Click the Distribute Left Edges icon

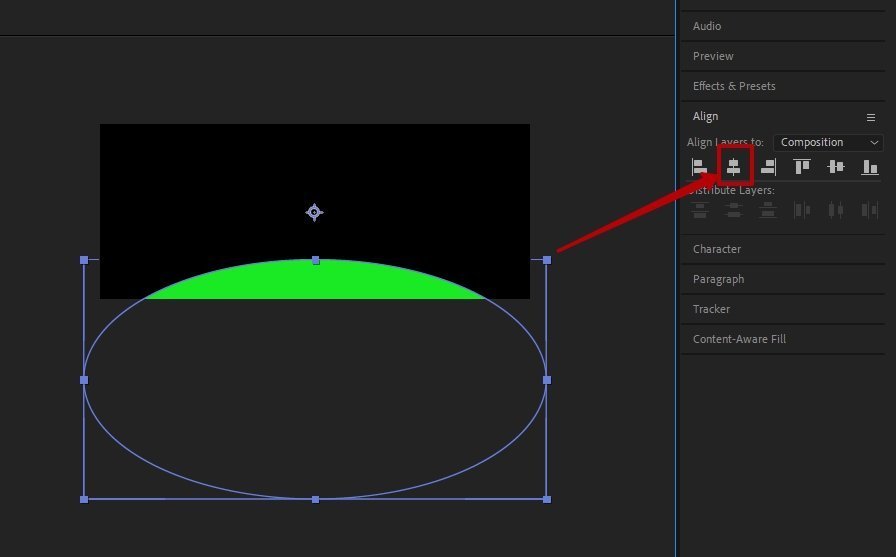pos(802,210)
